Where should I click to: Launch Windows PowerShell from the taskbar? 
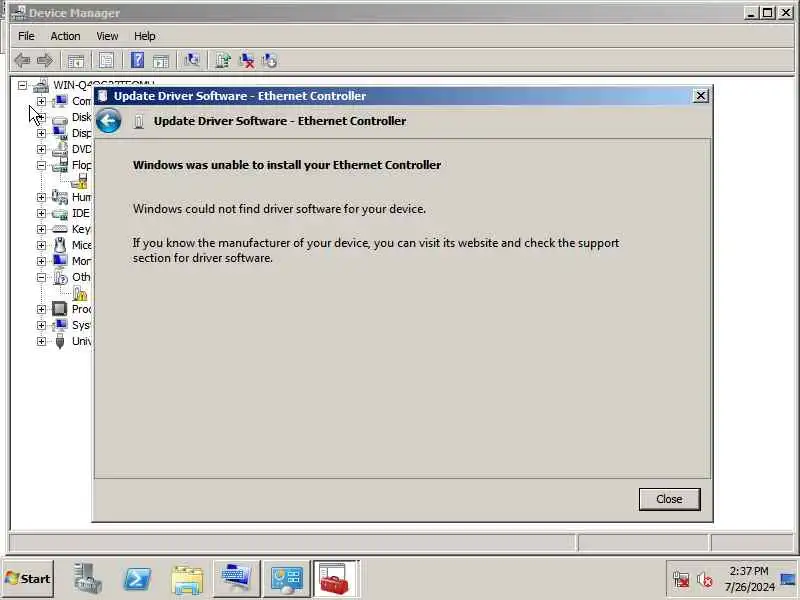pos(137,579)
